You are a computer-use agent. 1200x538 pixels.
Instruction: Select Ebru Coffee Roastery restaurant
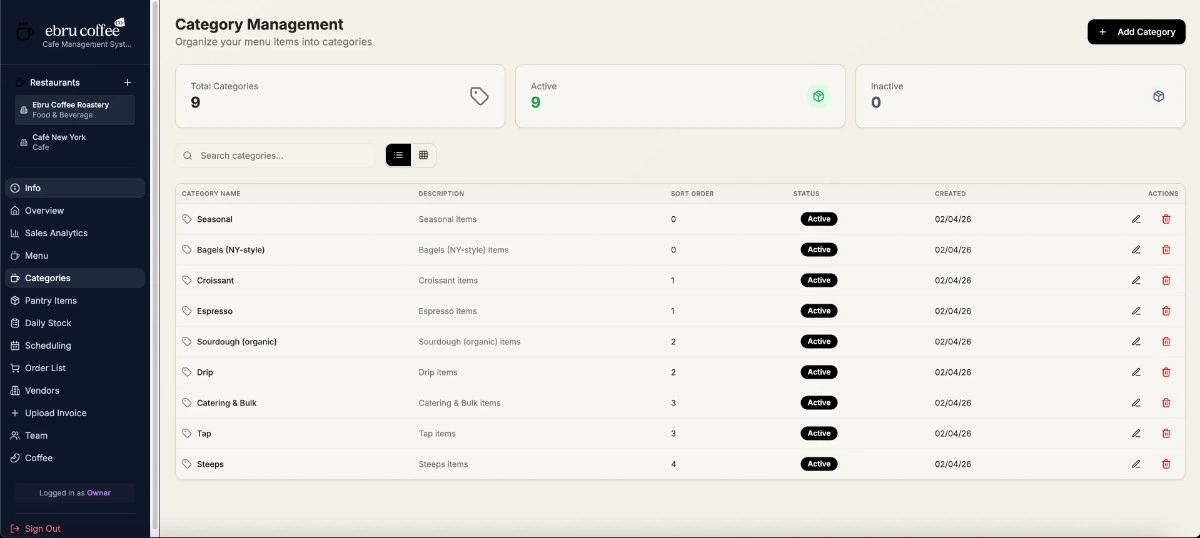click(75, 109)
